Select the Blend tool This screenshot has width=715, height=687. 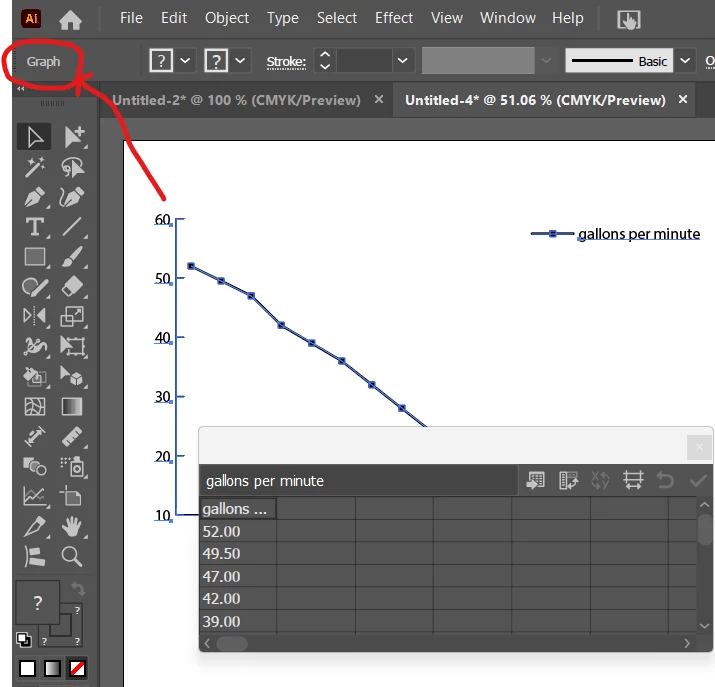tap(34, 466)
